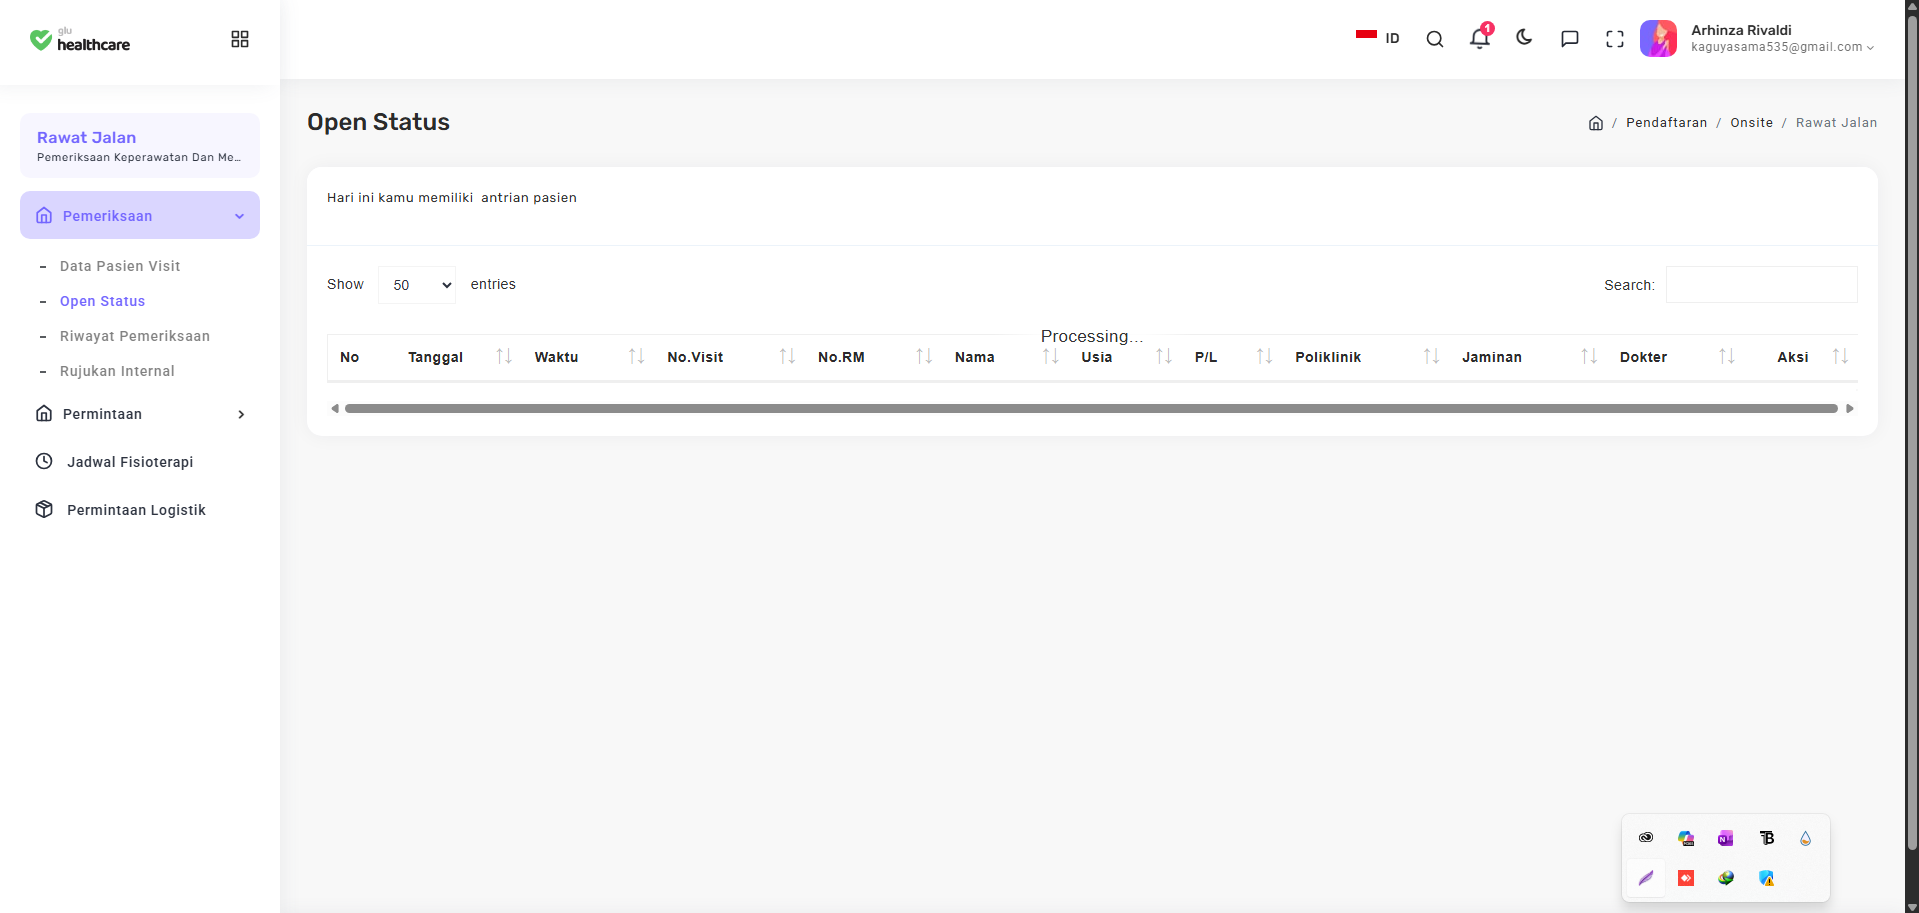Image resolution: width=1919 pixels, height=913 pixels.
Task: Collapse the Pemeriksaan sidebar menu
Action: pyautogui.click(x=140, y=215)
